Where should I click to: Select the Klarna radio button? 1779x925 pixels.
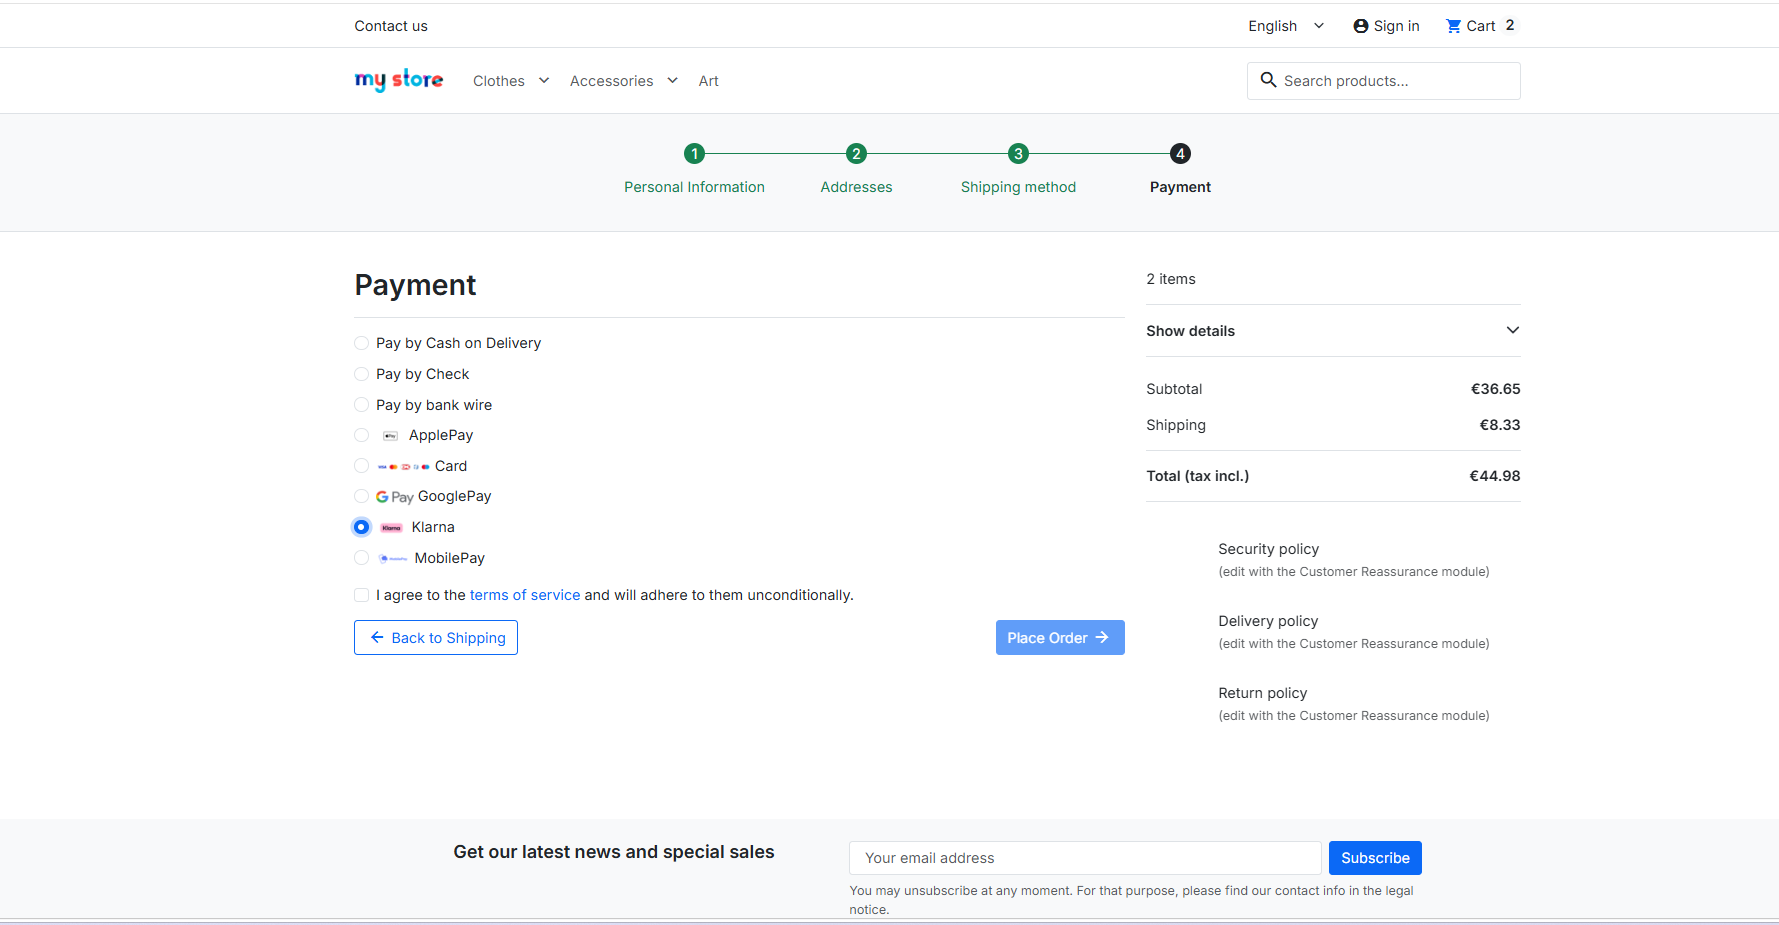click(x=362, y=527)
